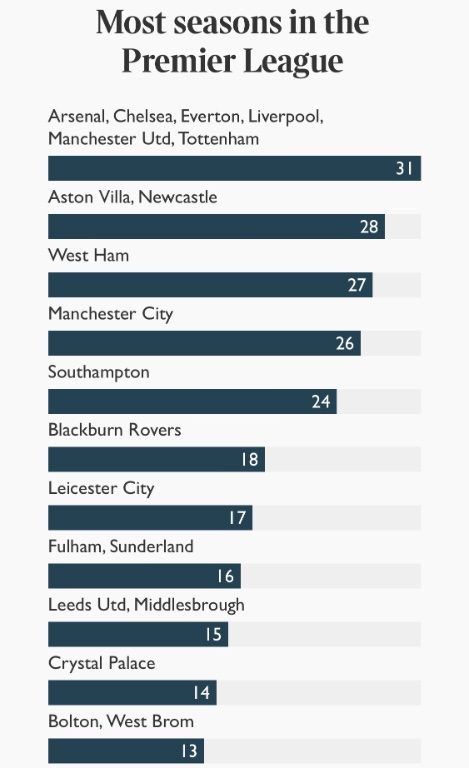This screenshot has height=768, width=469.
Task: Select the Aston Villa, Newcastle bar showing 28
Action: [x=216, y=227]
